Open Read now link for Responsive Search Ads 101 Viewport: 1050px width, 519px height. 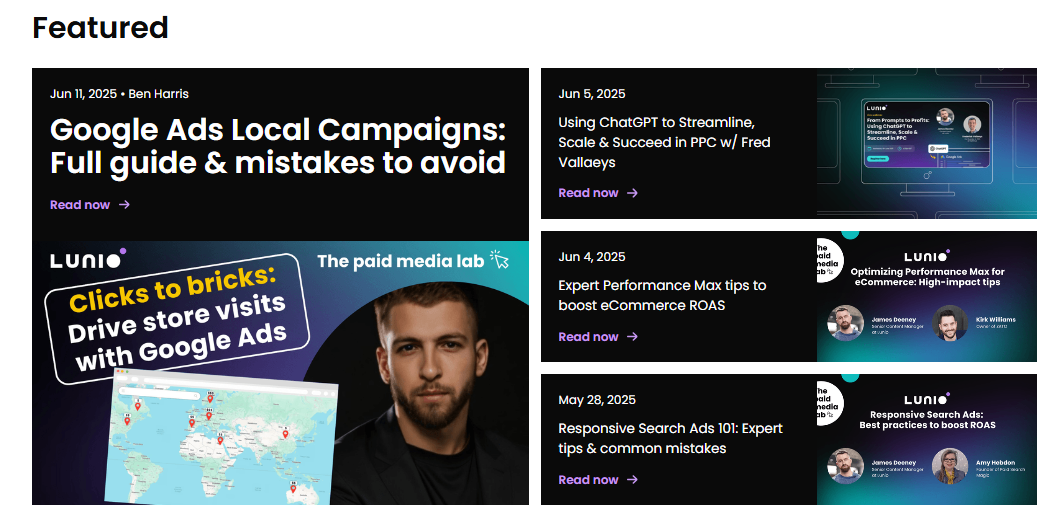(x=588, y=480)
